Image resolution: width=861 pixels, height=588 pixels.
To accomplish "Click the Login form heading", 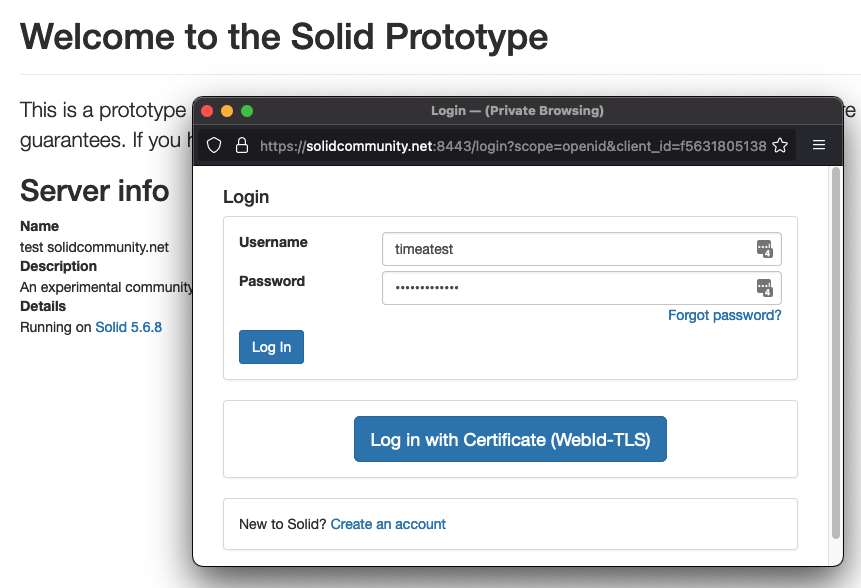I will tap(246, 197).
